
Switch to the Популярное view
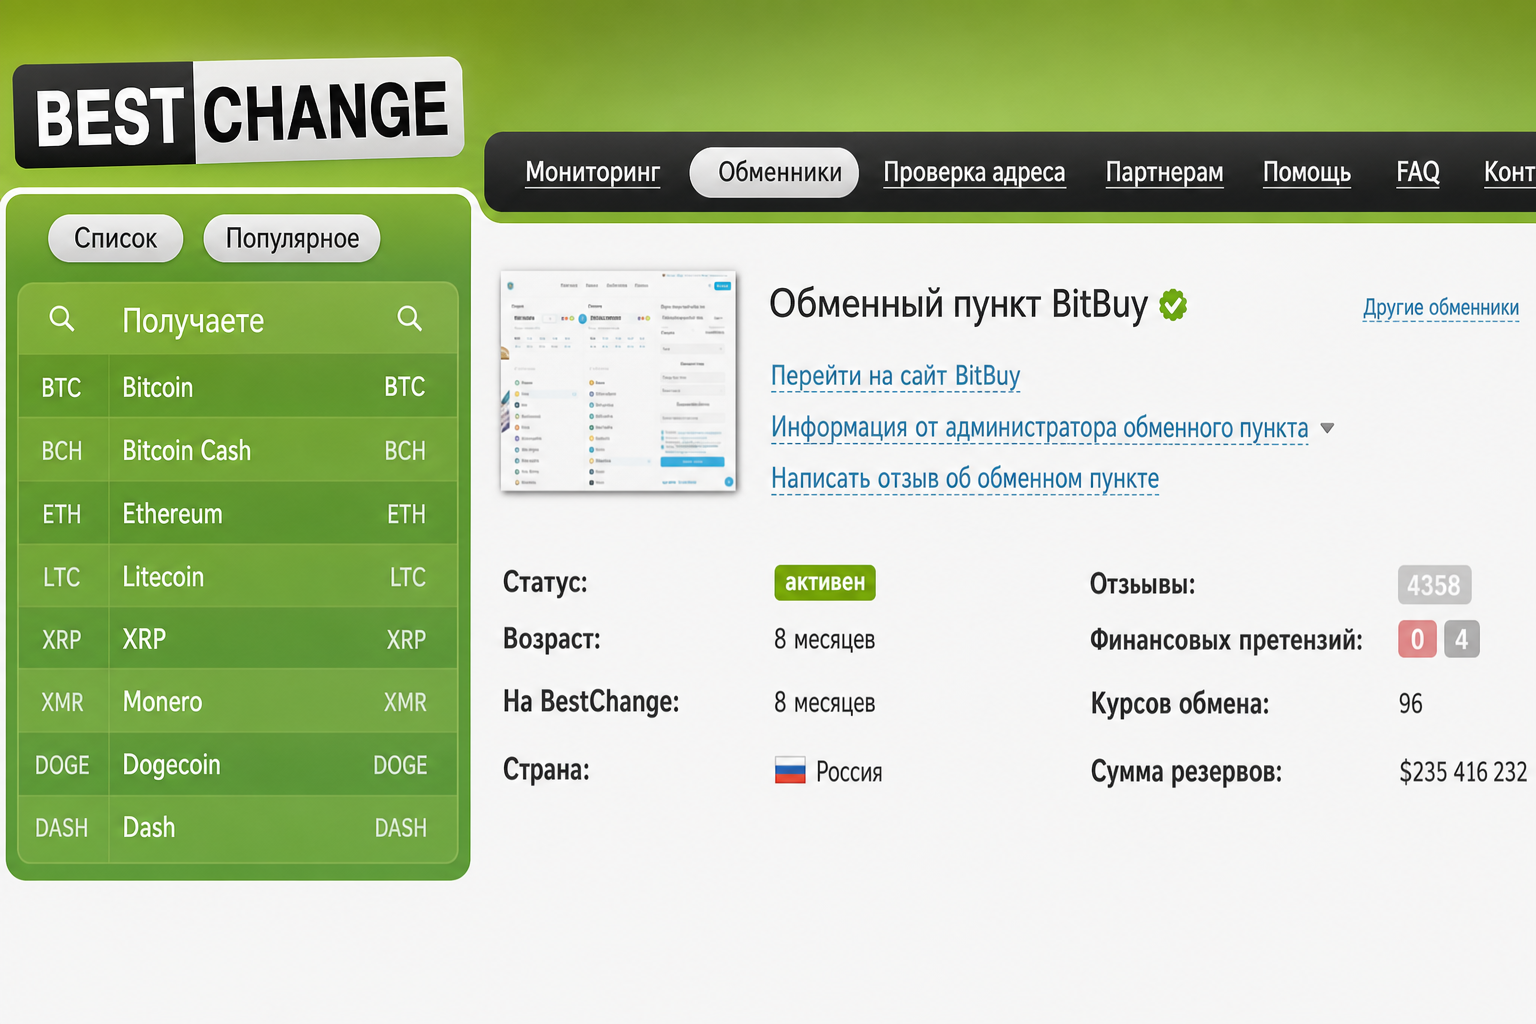click(292, 238)
